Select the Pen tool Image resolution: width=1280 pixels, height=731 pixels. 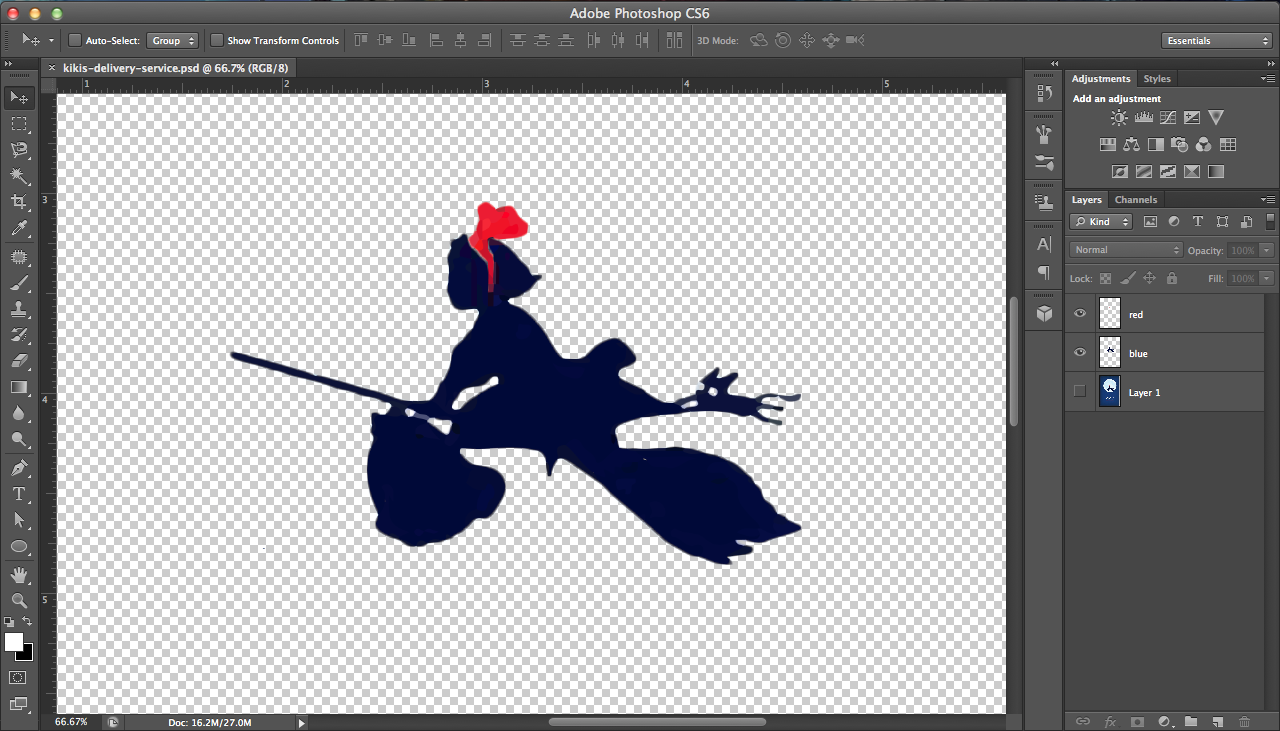click(19, 468)
